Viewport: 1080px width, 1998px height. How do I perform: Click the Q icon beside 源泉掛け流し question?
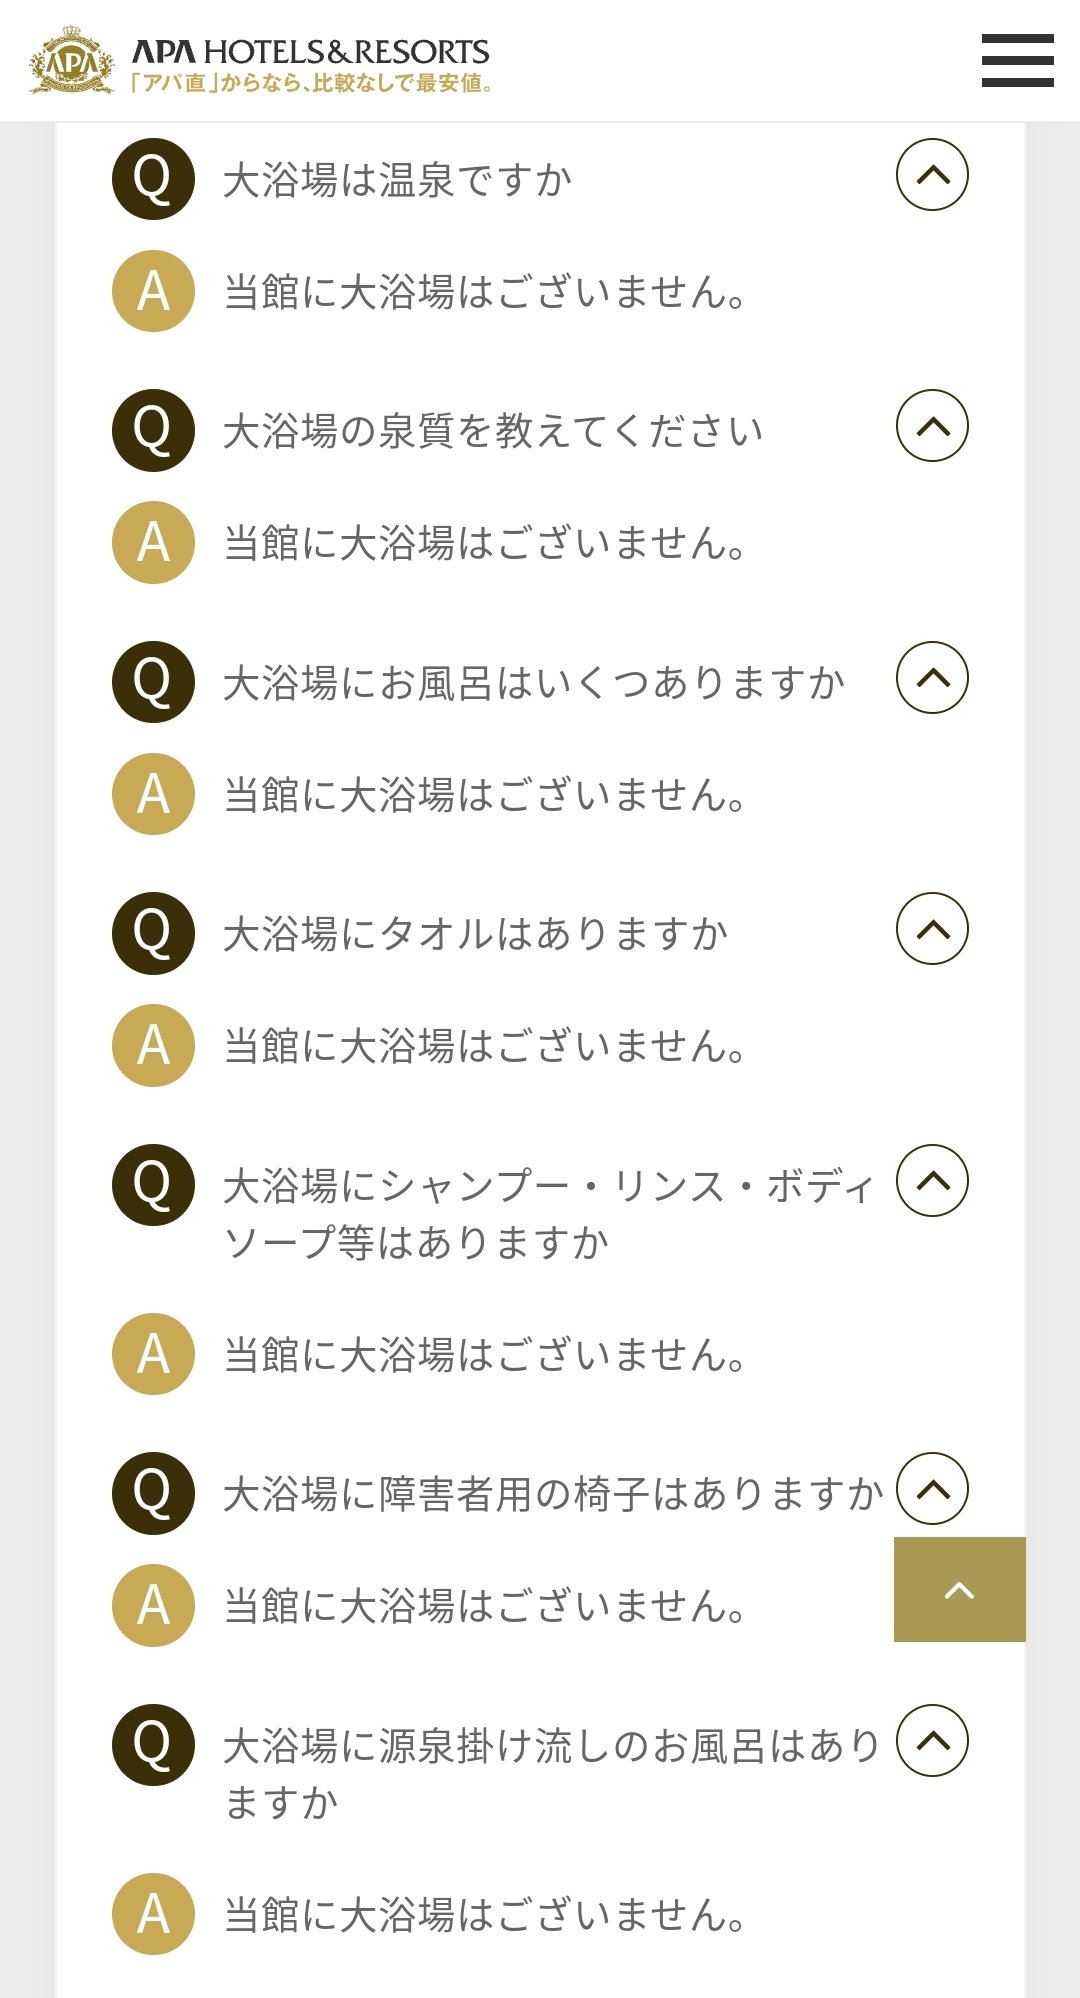[x=152, y=1745]
